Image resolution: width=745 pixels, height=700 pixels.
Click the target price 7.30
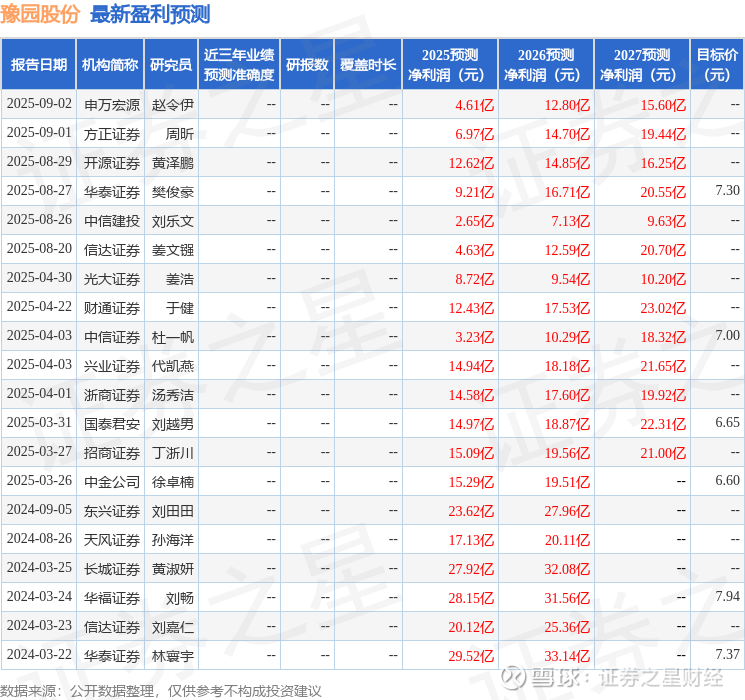pyautogui.click(x=727, y=191)
